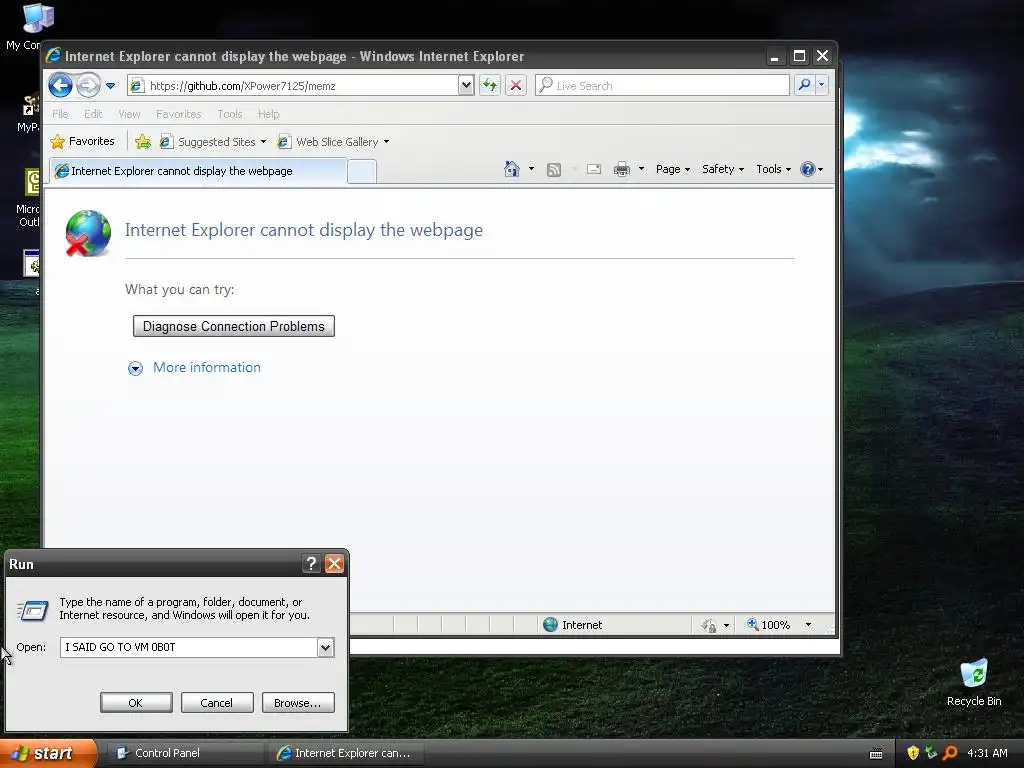1024x768 pixels.
Task: Open the recent pages dropdown arrow
Action: pos(110,86)
